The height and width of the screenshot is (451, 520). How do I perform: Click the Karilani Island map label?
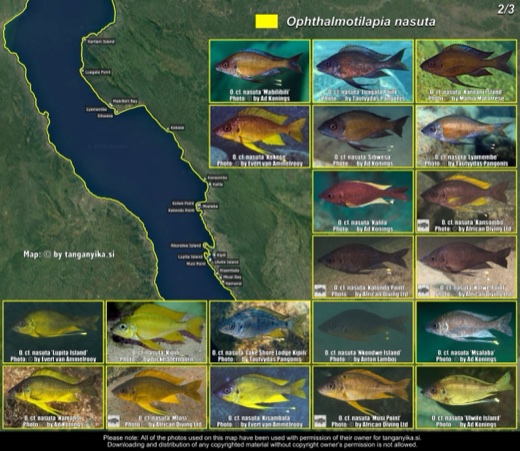coord(100,42)
